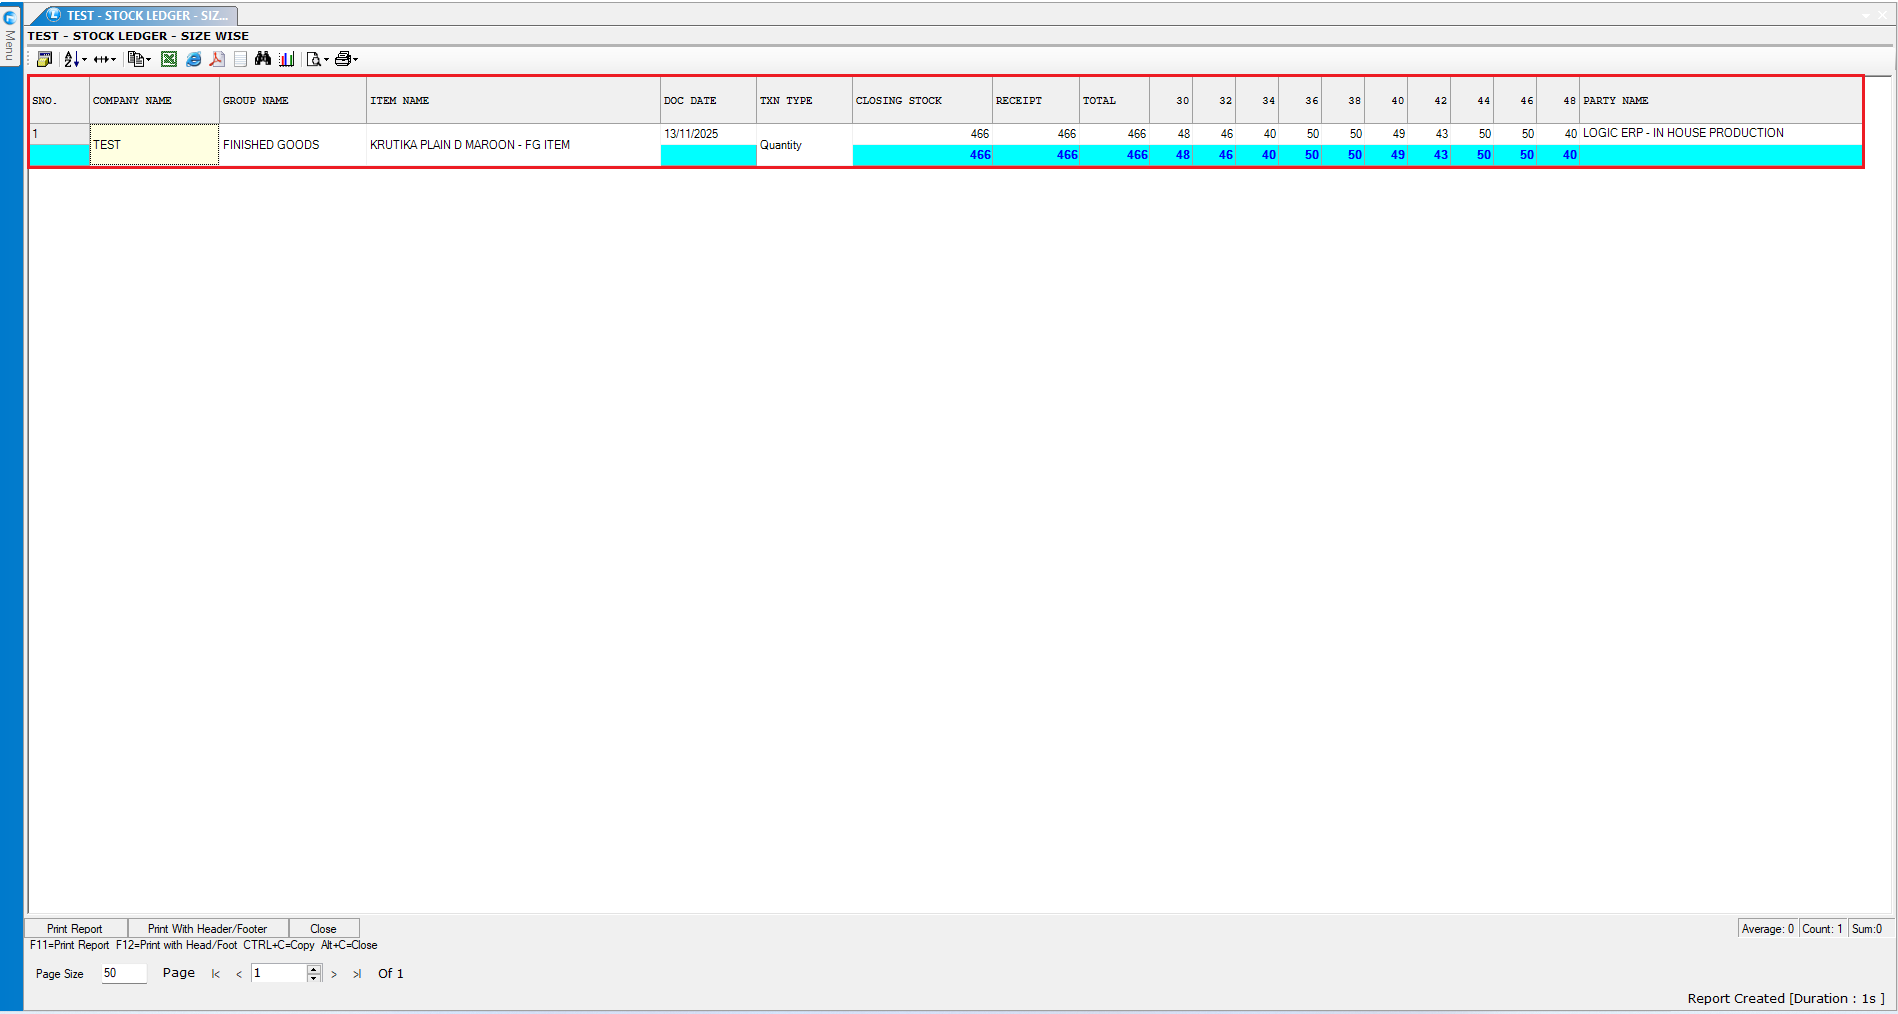Open the bar chart graph tool
This screenshot has height=1014, width=1898.
tap(287, 59)
